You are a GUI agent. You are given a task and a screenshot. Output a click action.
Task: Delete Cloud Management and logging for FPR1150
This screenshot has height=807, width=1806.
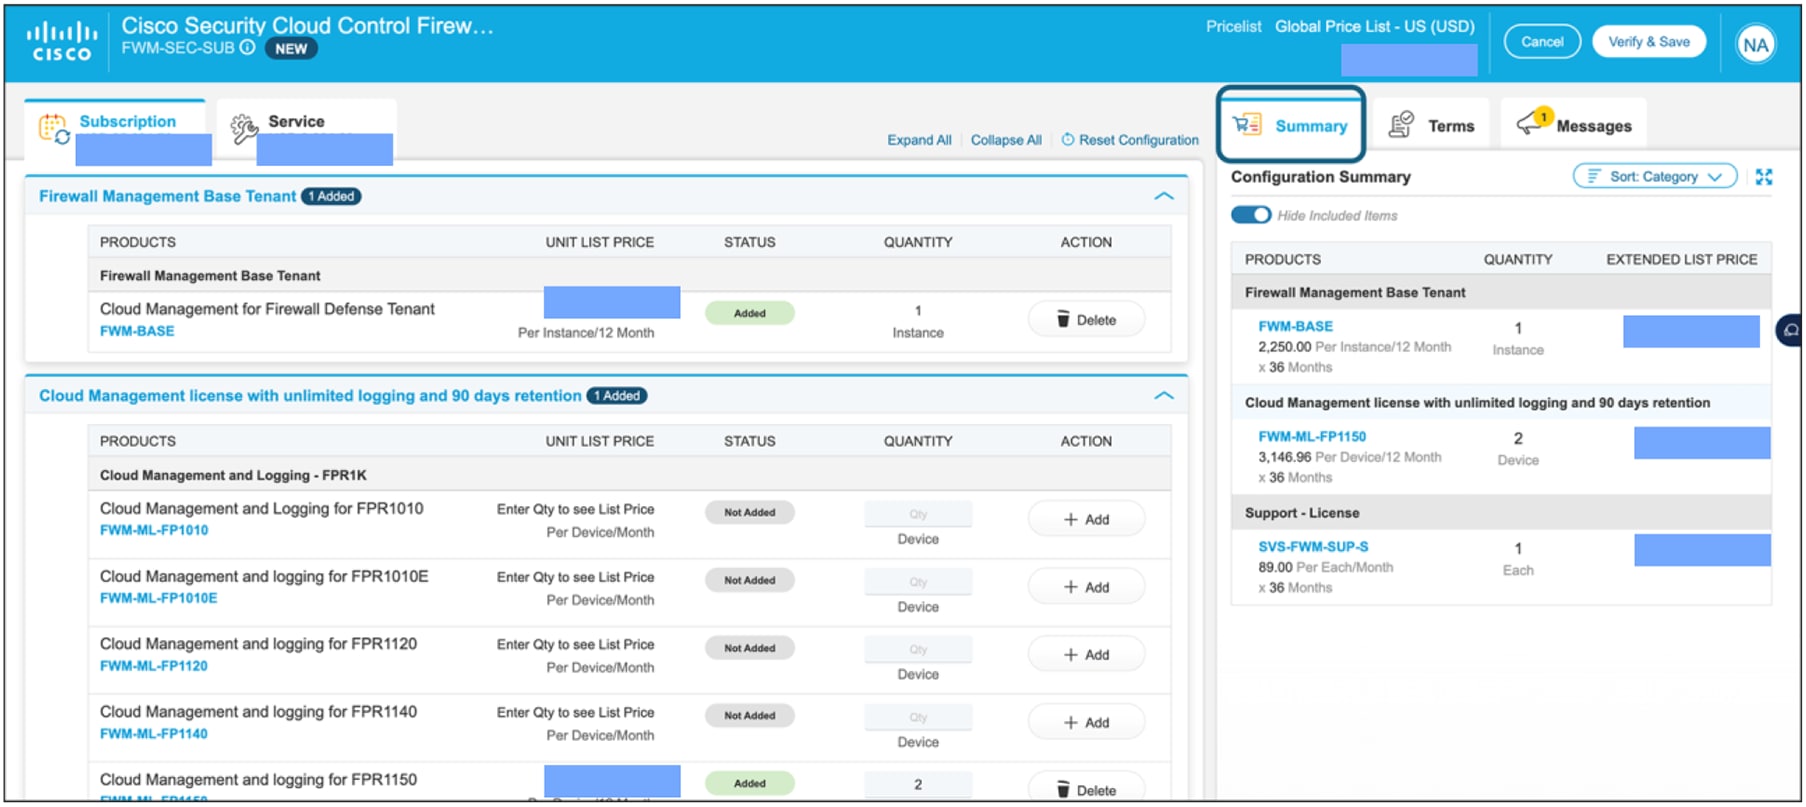pyautogui.click(x=1086, y=789)
